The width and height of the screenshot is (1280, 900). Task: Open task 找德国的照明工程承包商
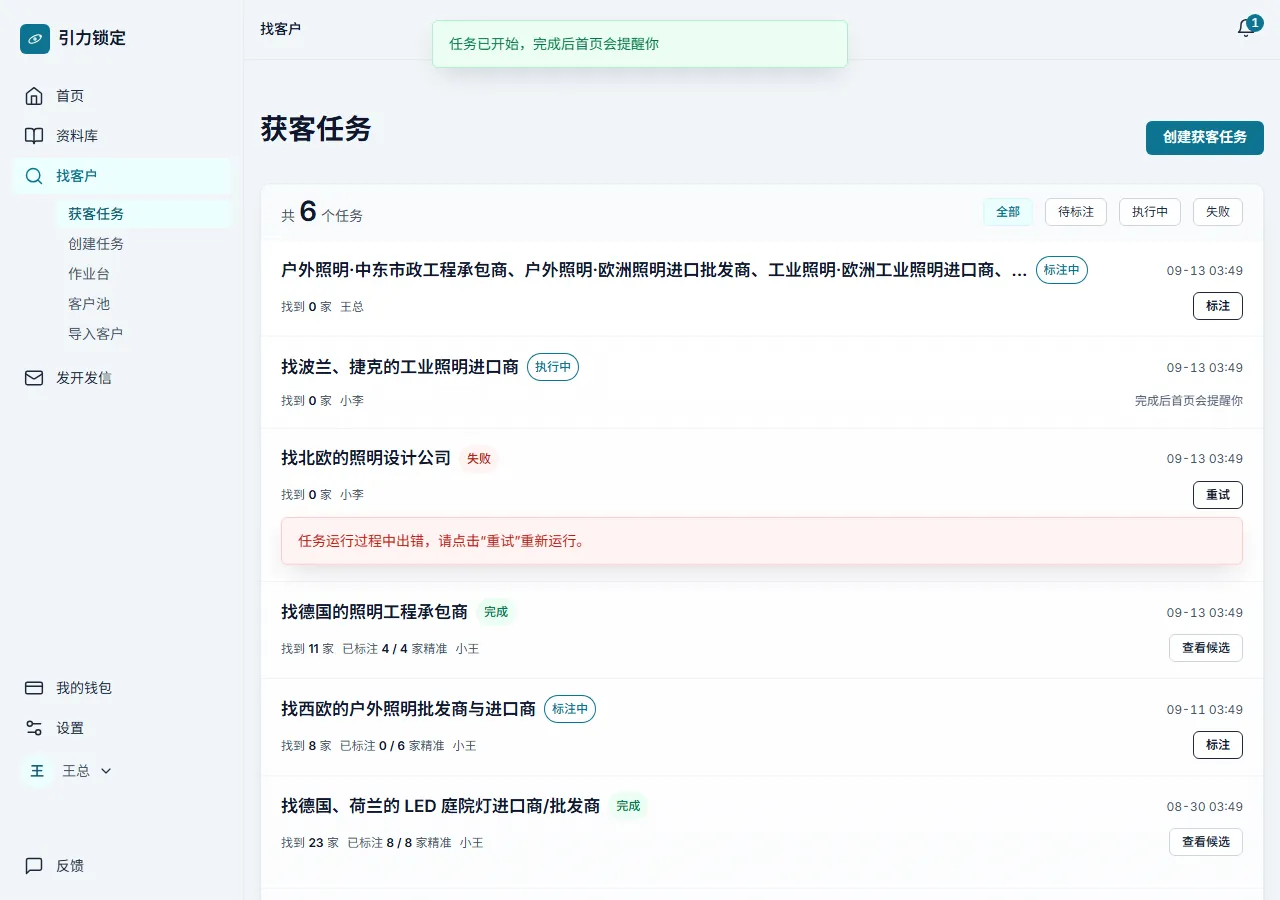[x=374, y=612]
